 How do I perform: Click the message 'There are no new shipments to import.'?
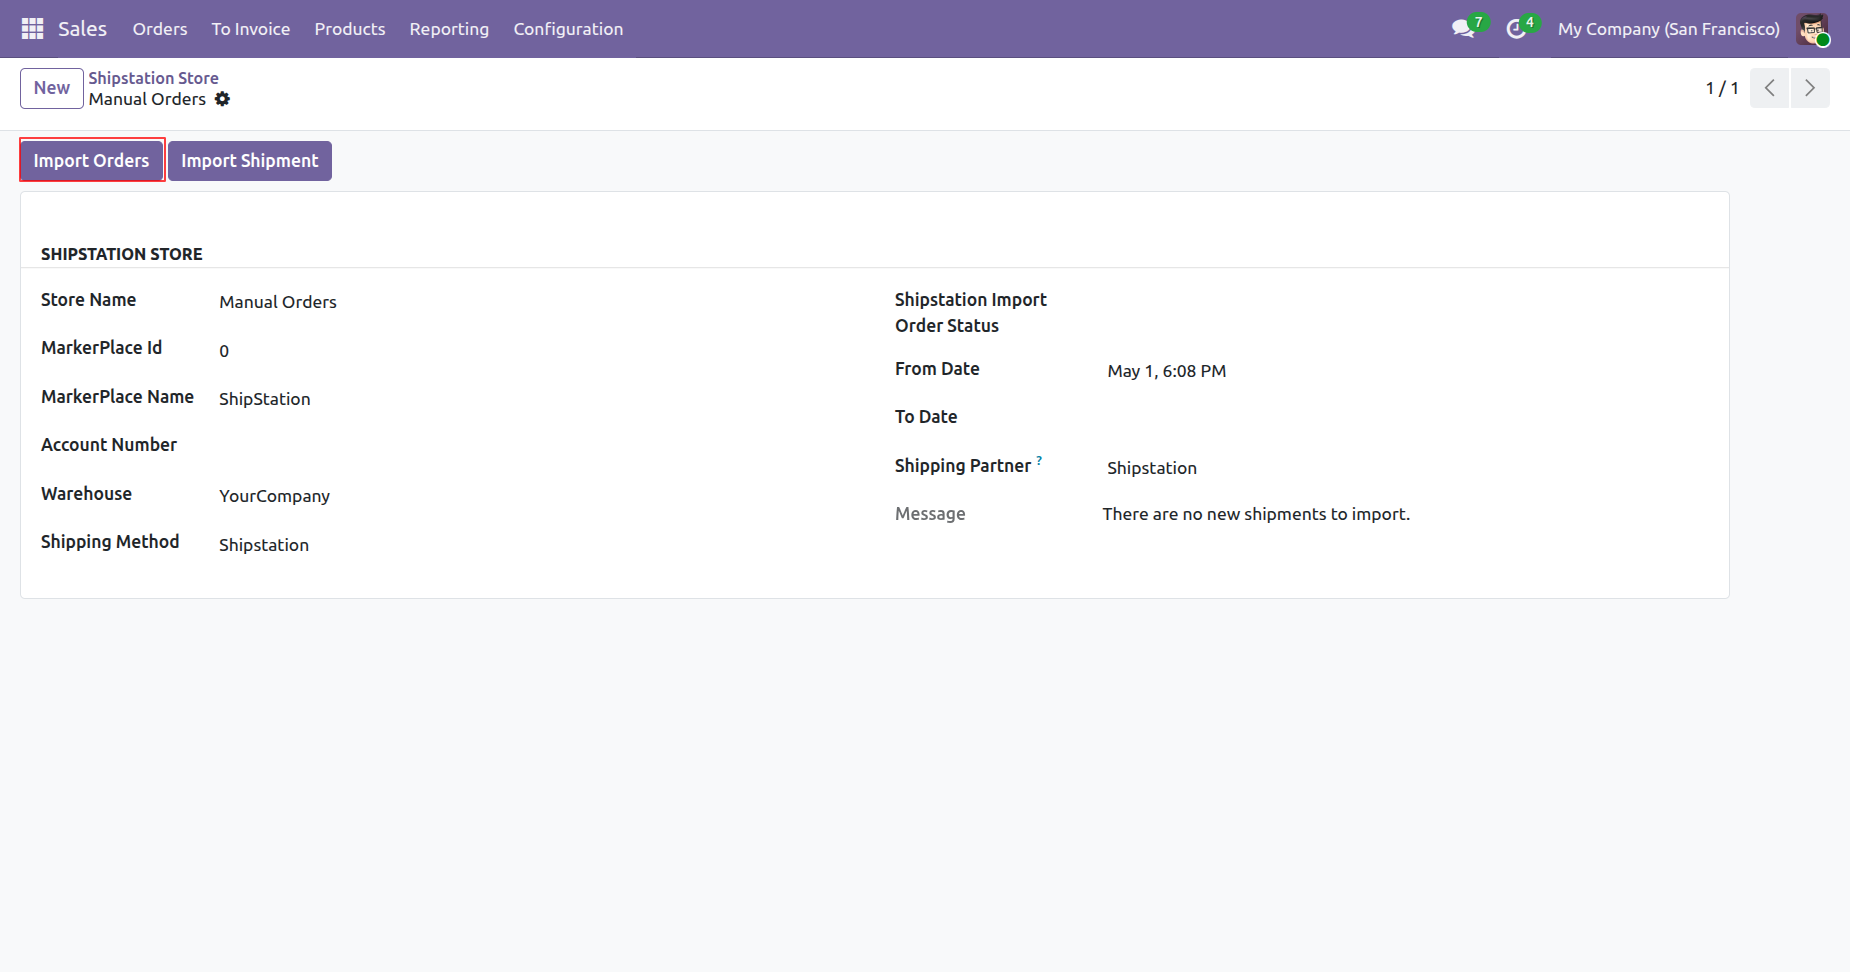[x=1256, y=514]
